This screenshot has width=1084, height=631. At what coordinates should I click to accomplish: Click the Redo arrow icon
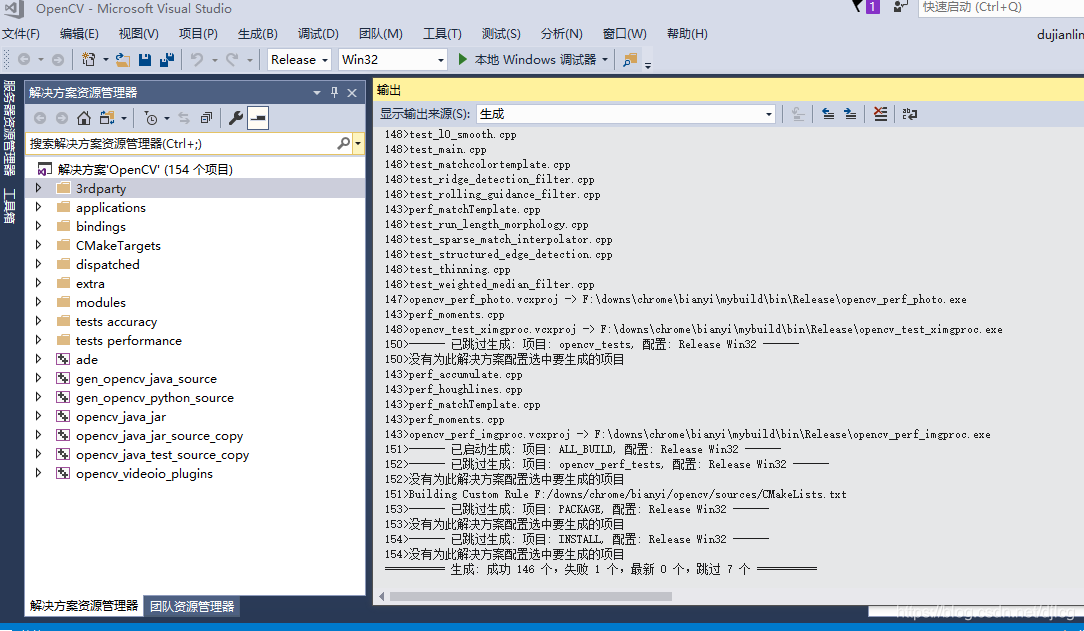(x=232, y=60)
